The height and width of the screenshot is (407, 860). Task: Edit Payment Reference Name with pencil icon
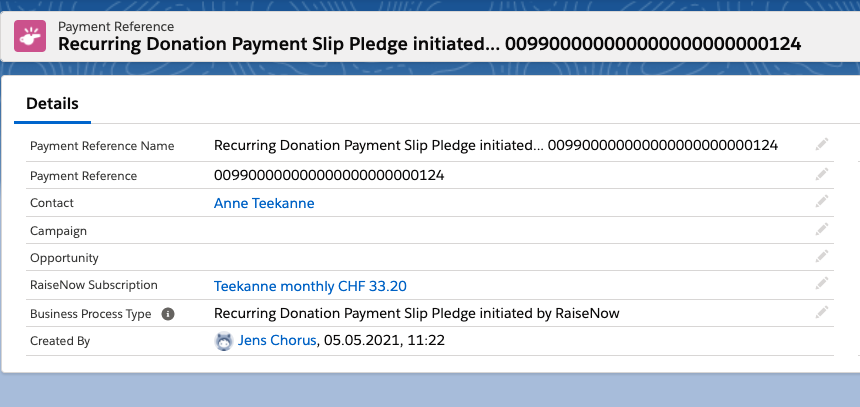822,145
